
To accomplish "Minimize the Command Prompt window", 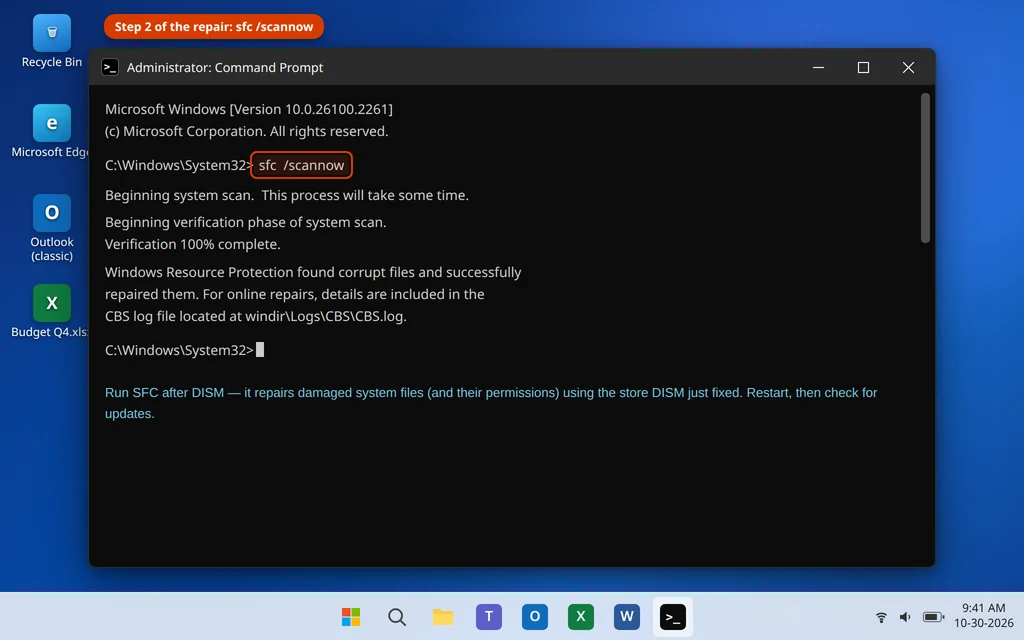I will pos(818,67).
